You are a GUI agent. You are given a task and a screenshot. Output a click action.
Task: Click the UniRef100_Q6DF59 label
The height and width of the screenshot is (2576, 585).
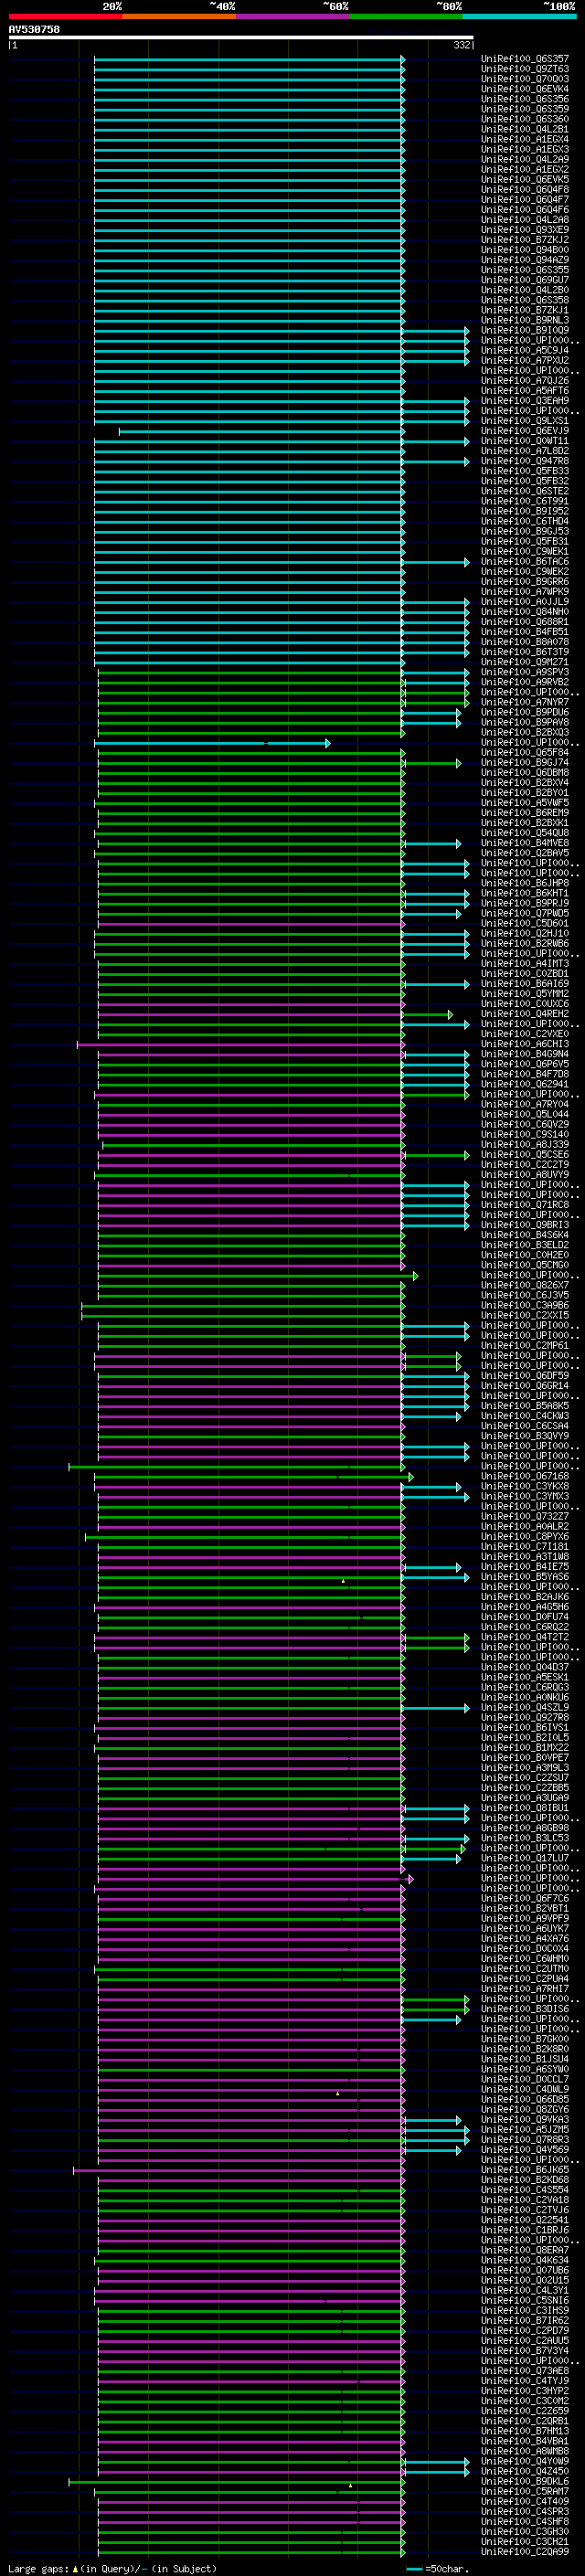(525, 1376)
